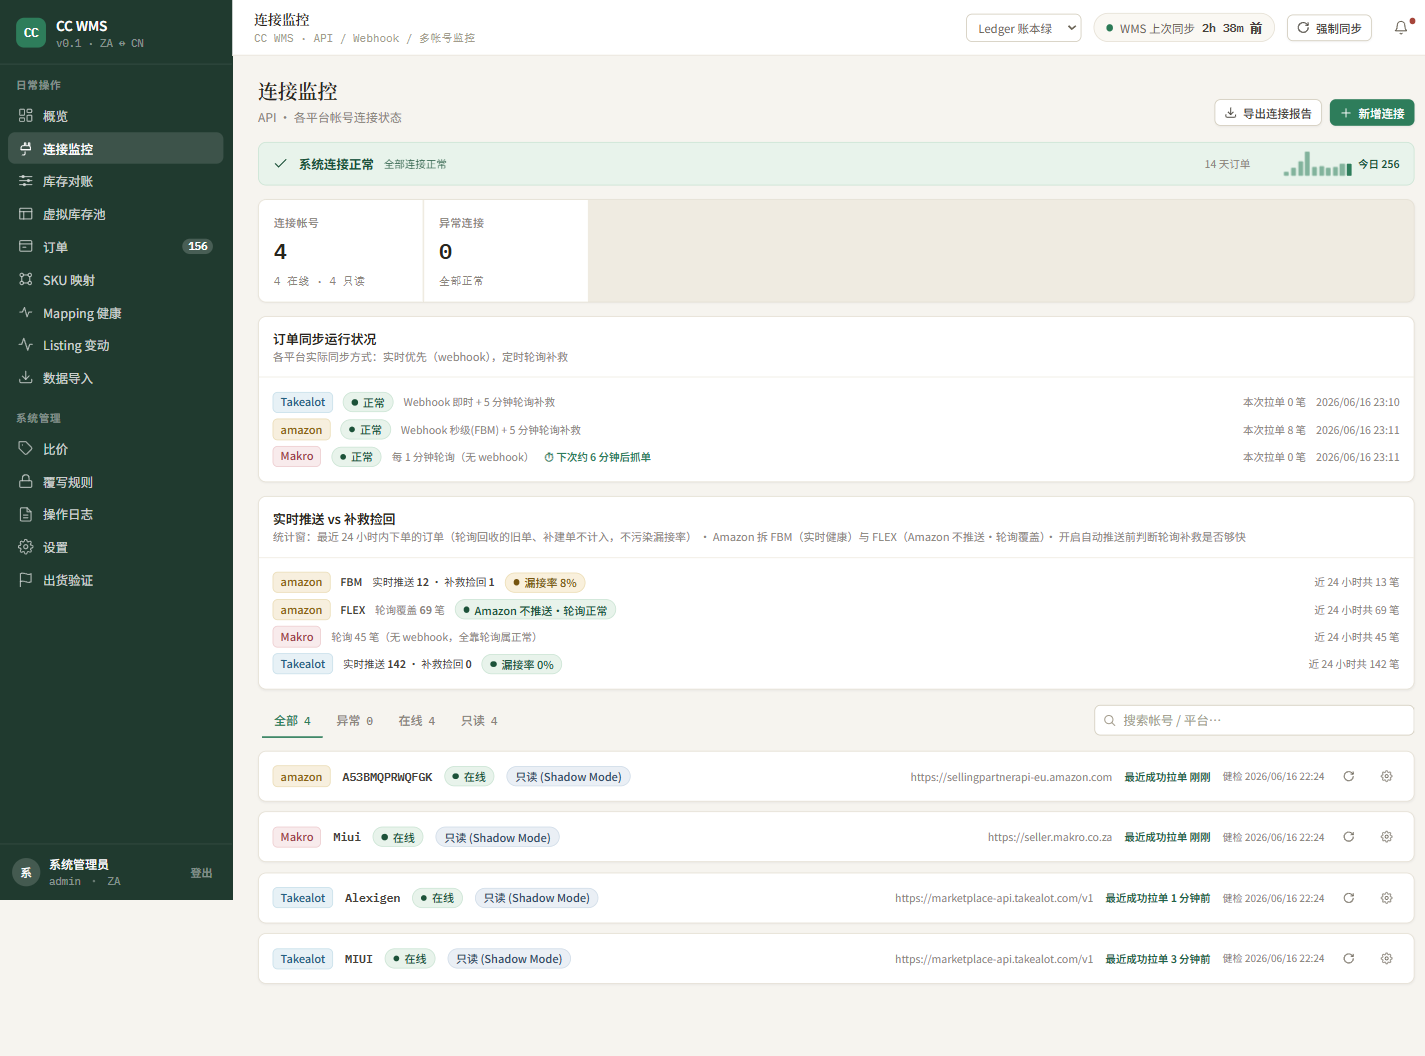Select 连接监控 in the sidebar
The height and width of the screenshot is (1056, 1425).
(x=115, y=148)
